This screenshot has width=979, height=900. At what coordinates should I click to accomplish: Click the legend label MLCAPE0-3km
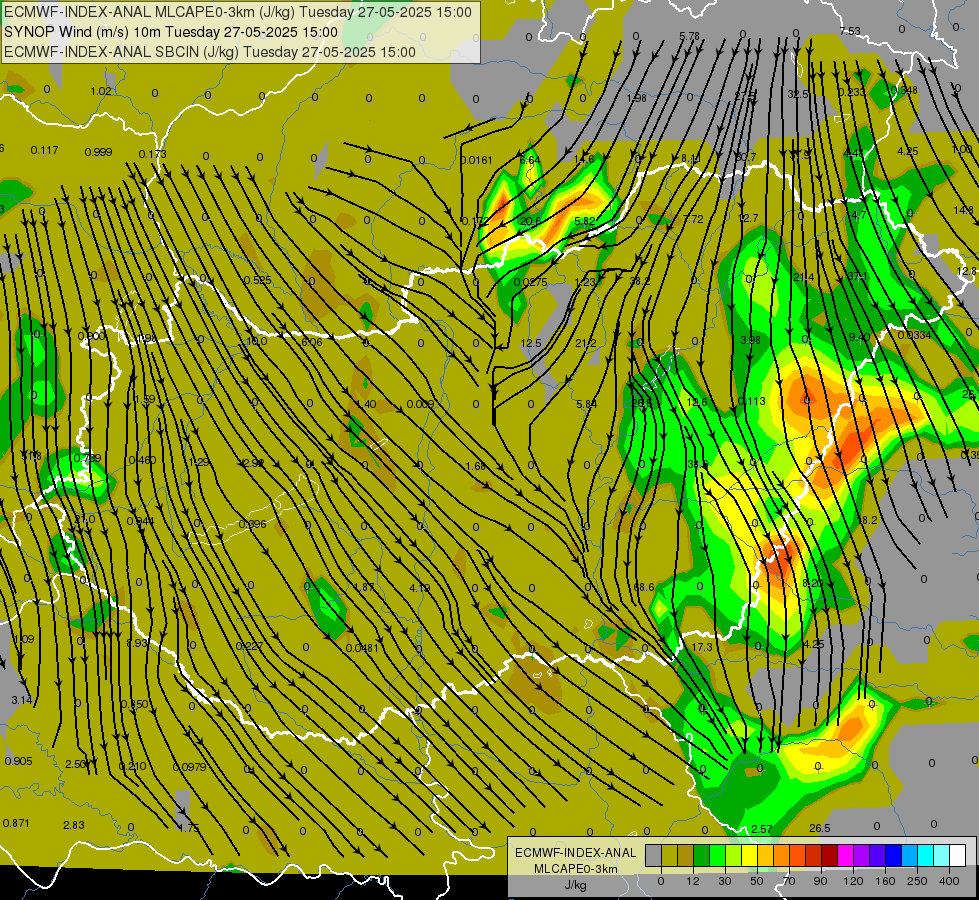(x=575, y=869)
